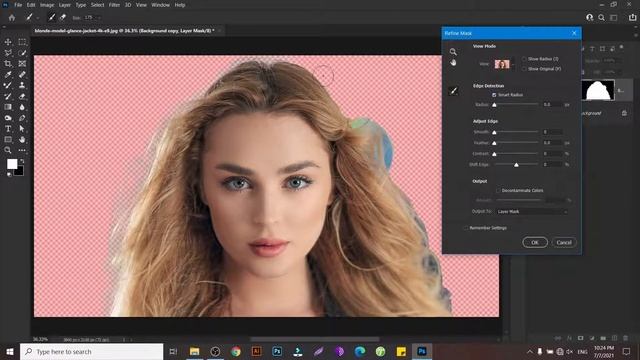The image size is (640, 360).
Task: Close the Refine Mask dialog with X
Action: (574, 33)
